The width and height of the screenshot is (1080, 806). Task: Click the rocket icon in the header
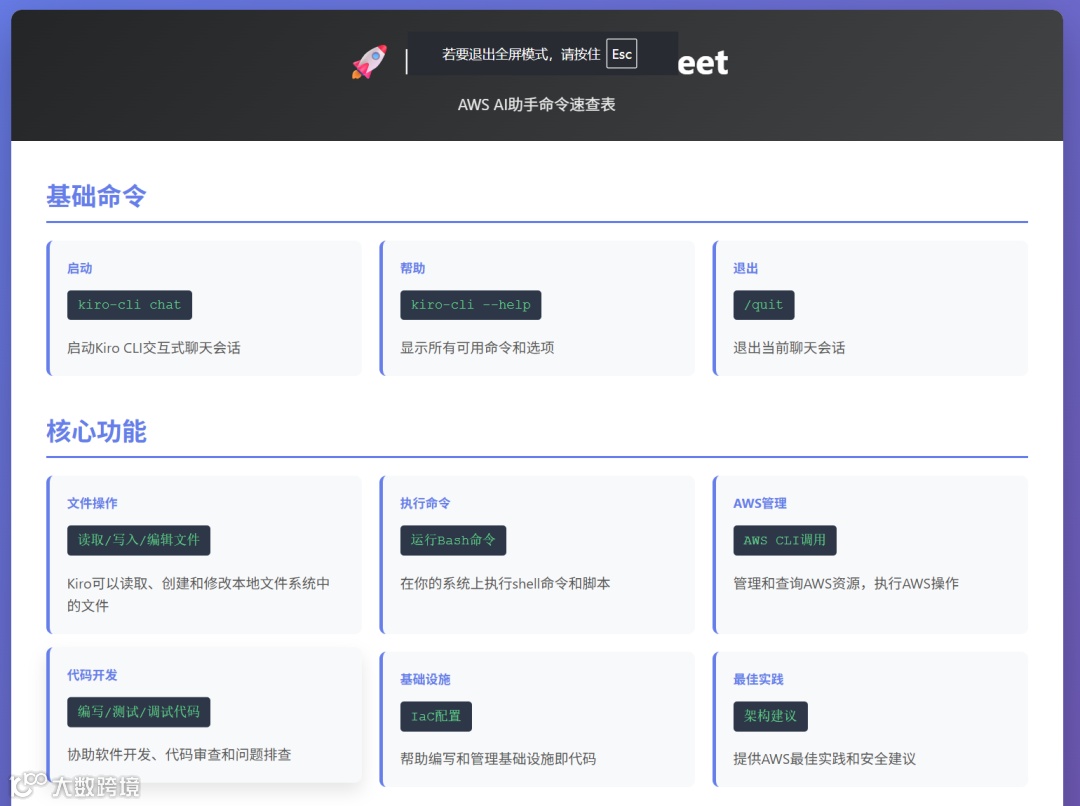[370, 62]
